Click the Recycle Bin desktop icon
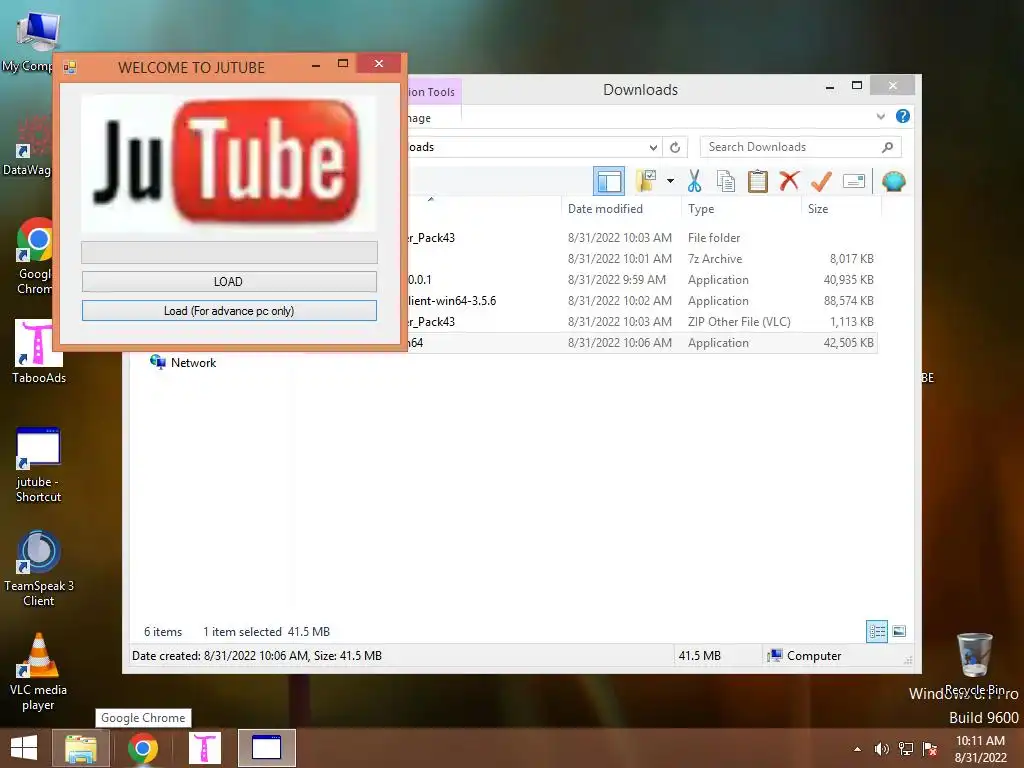Viewport: 1024px width, 768px height. [x=974, y=664]
